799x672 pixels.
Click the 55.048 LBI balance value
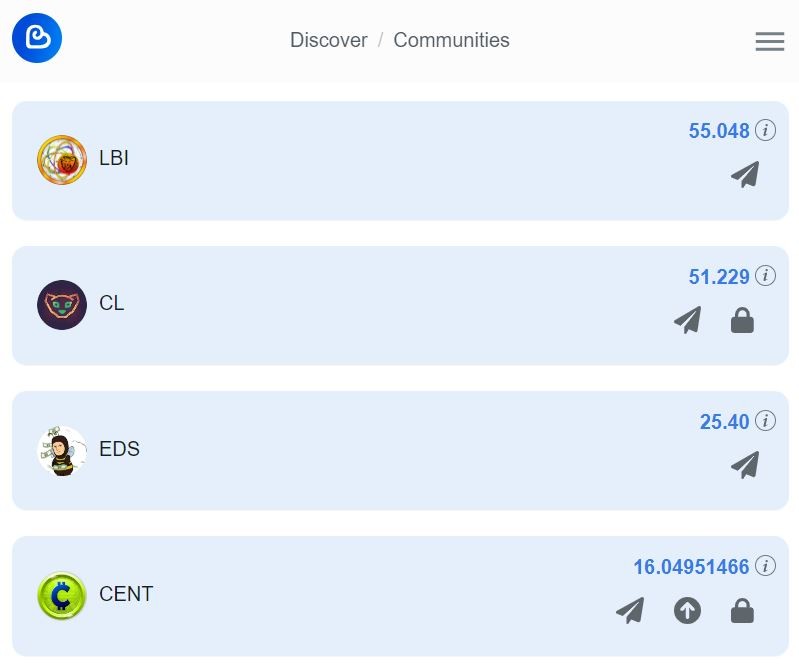(719, 131)
